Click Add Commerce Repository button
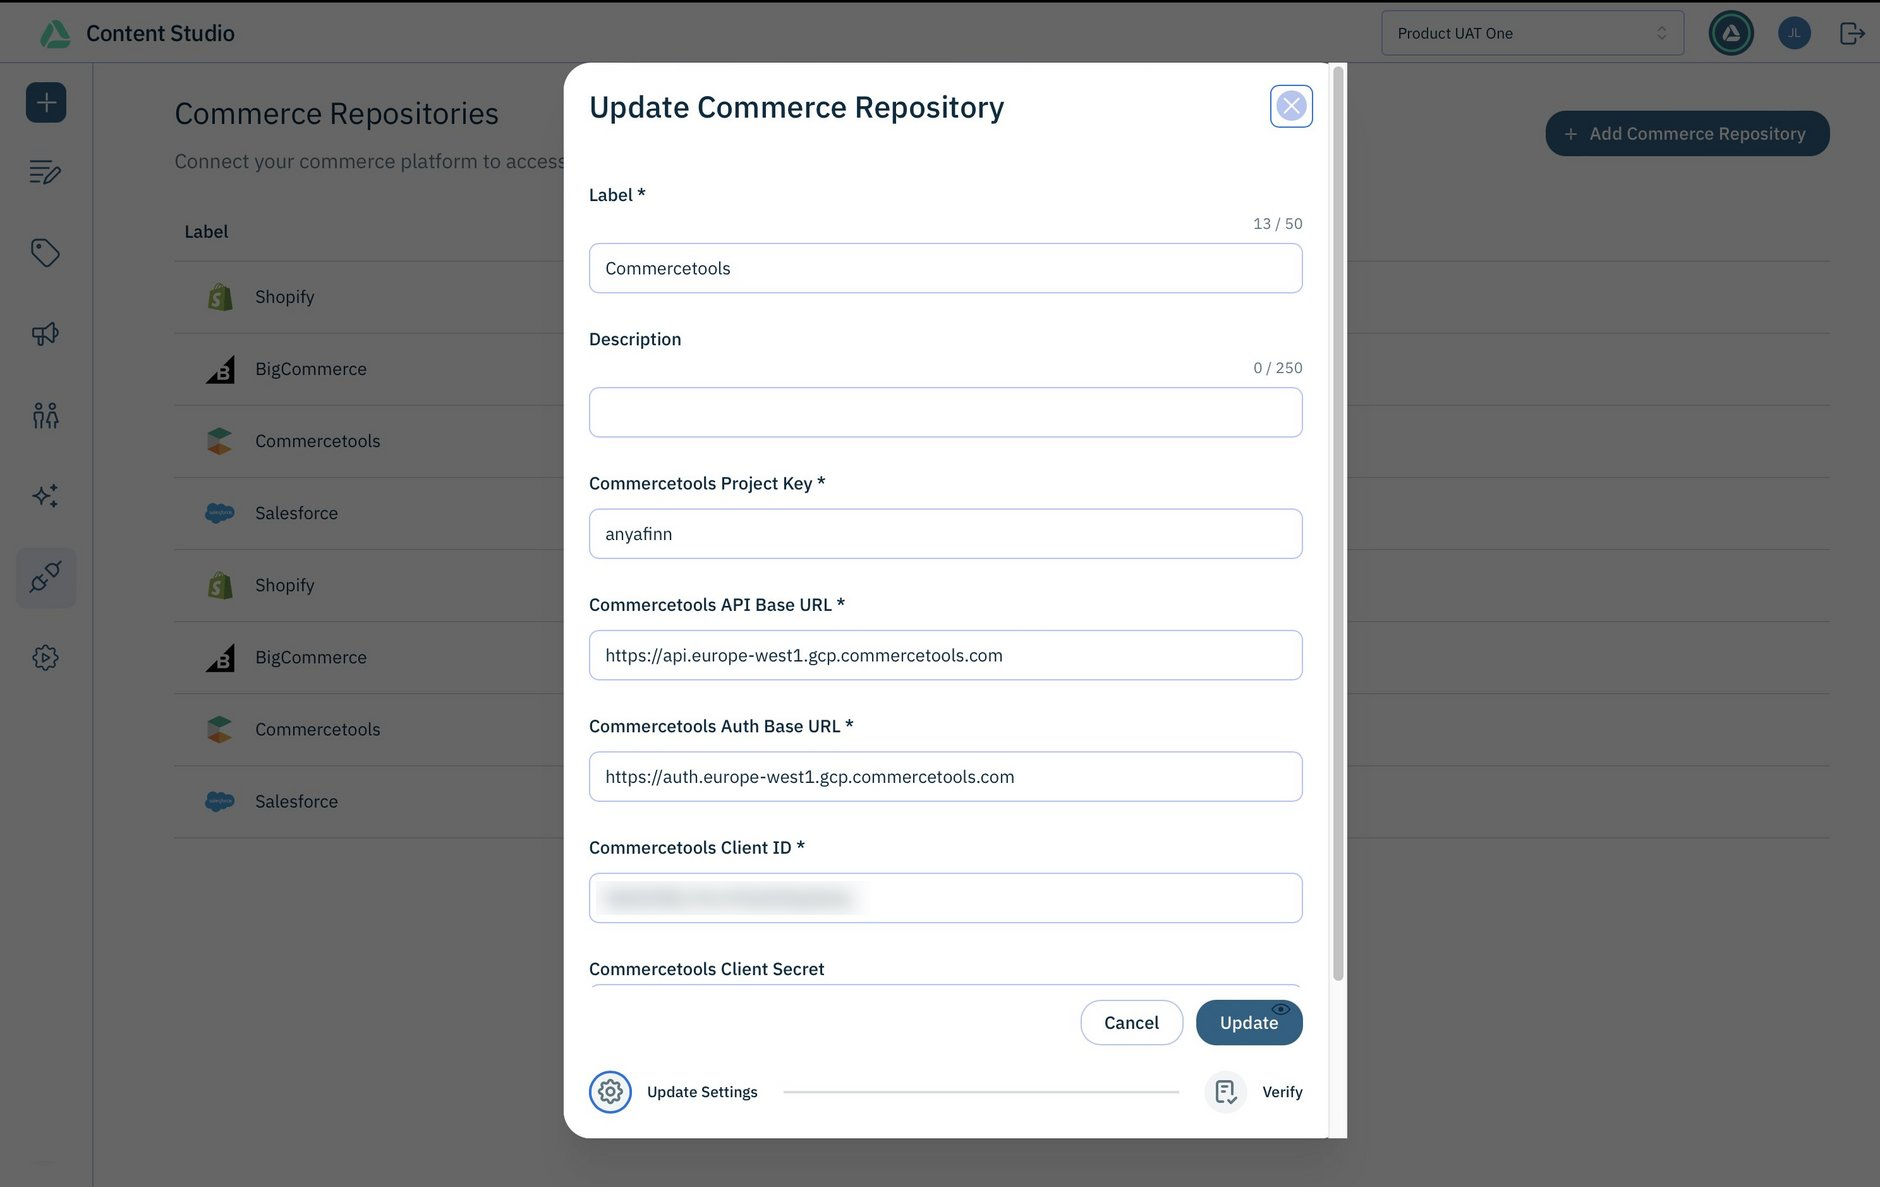1880x1187 pixels. click(x=1687, y=133)
